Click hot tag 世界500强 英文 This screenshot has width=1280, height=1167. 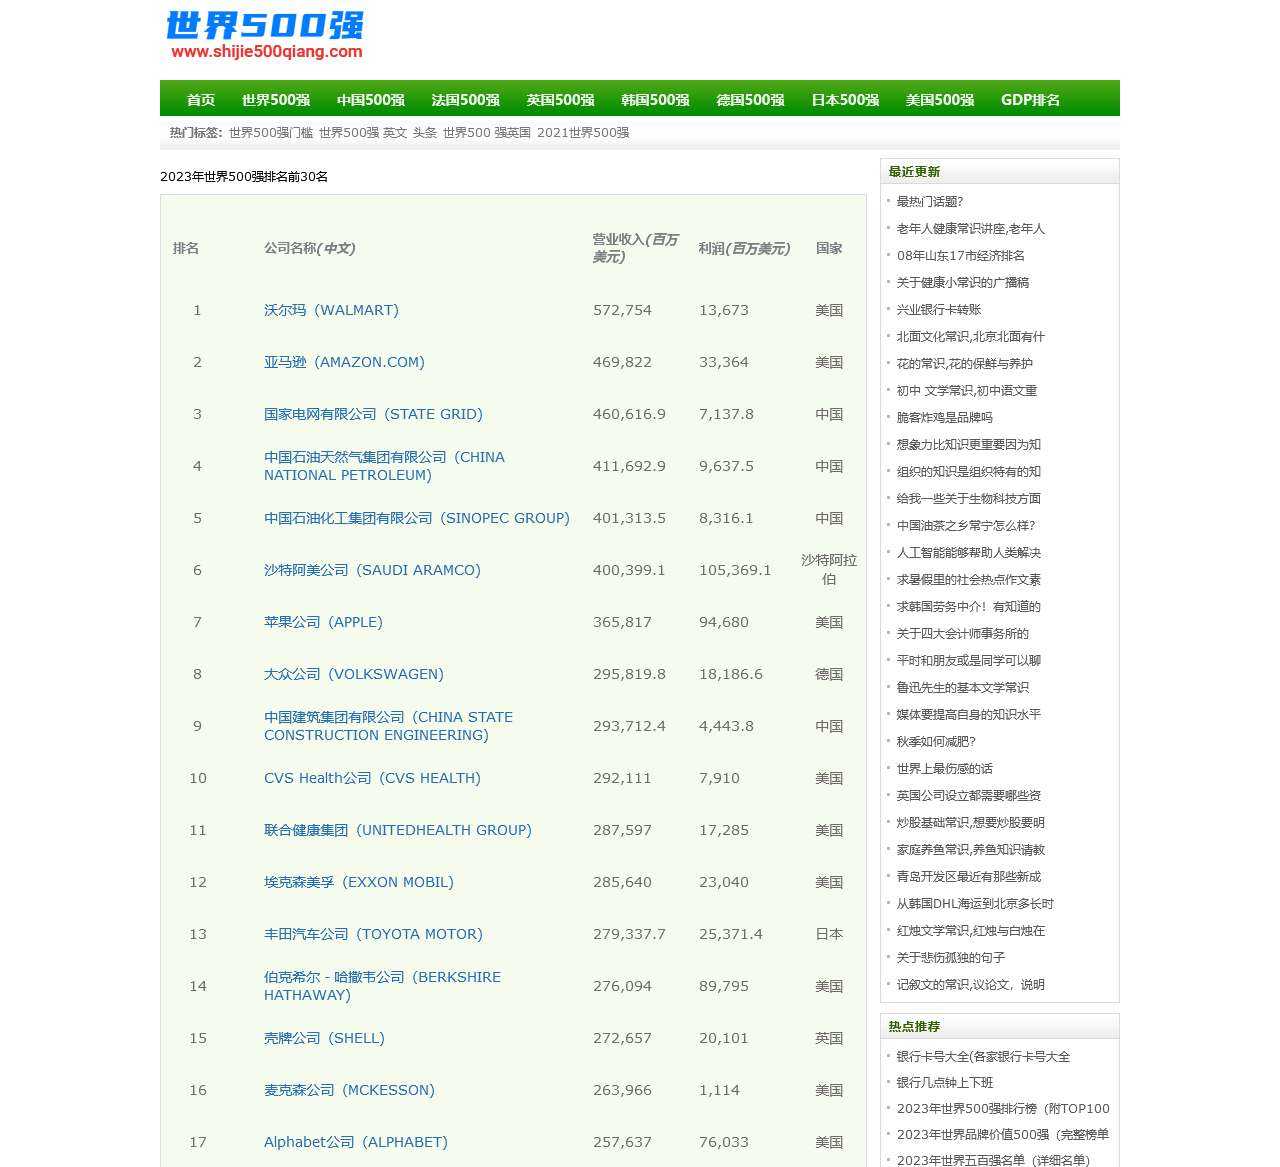363,132
